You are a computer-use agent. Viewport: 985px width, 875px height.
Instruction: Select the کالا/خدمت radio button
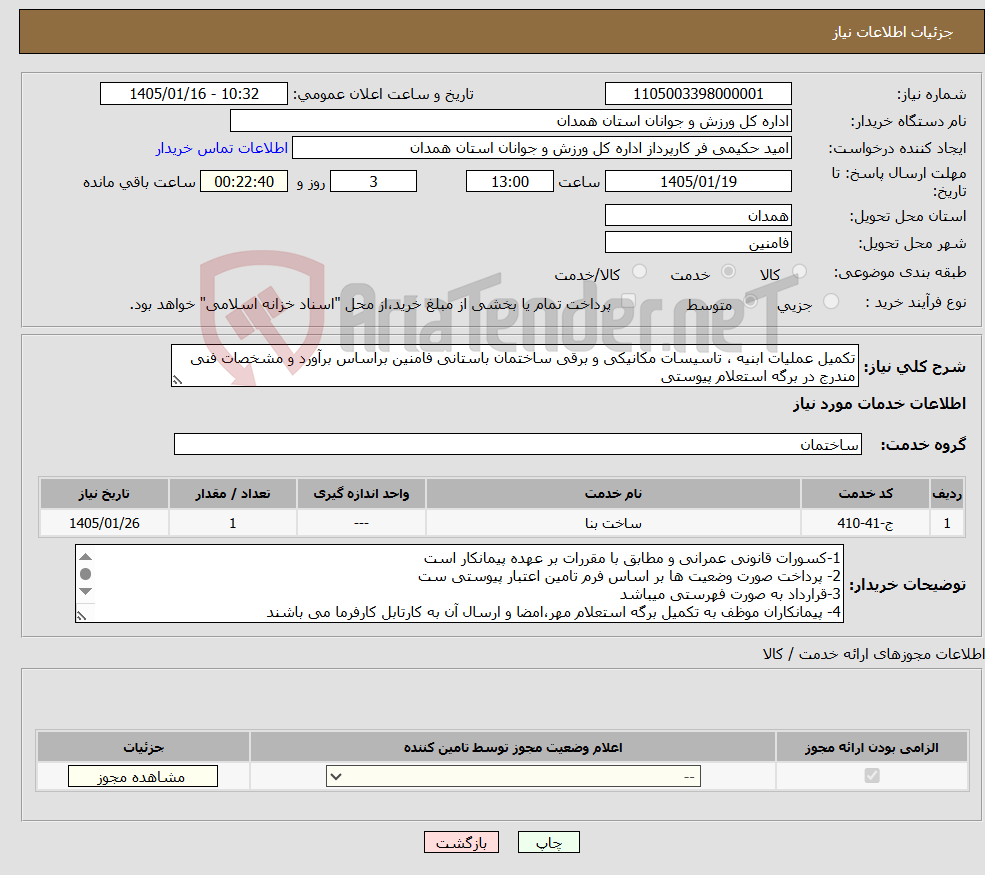coord(639,271)
